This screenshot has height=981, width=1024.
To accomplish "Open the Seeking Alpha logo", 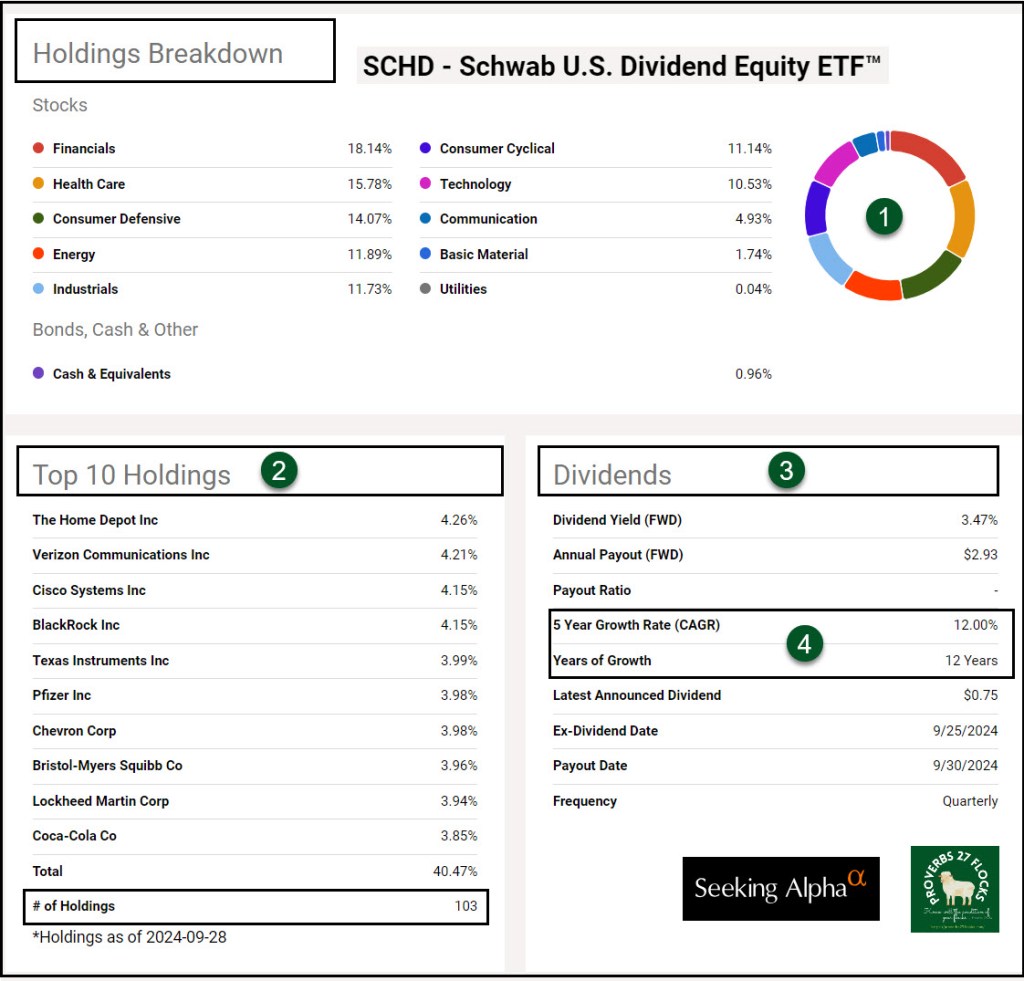I will coord(780,888).
